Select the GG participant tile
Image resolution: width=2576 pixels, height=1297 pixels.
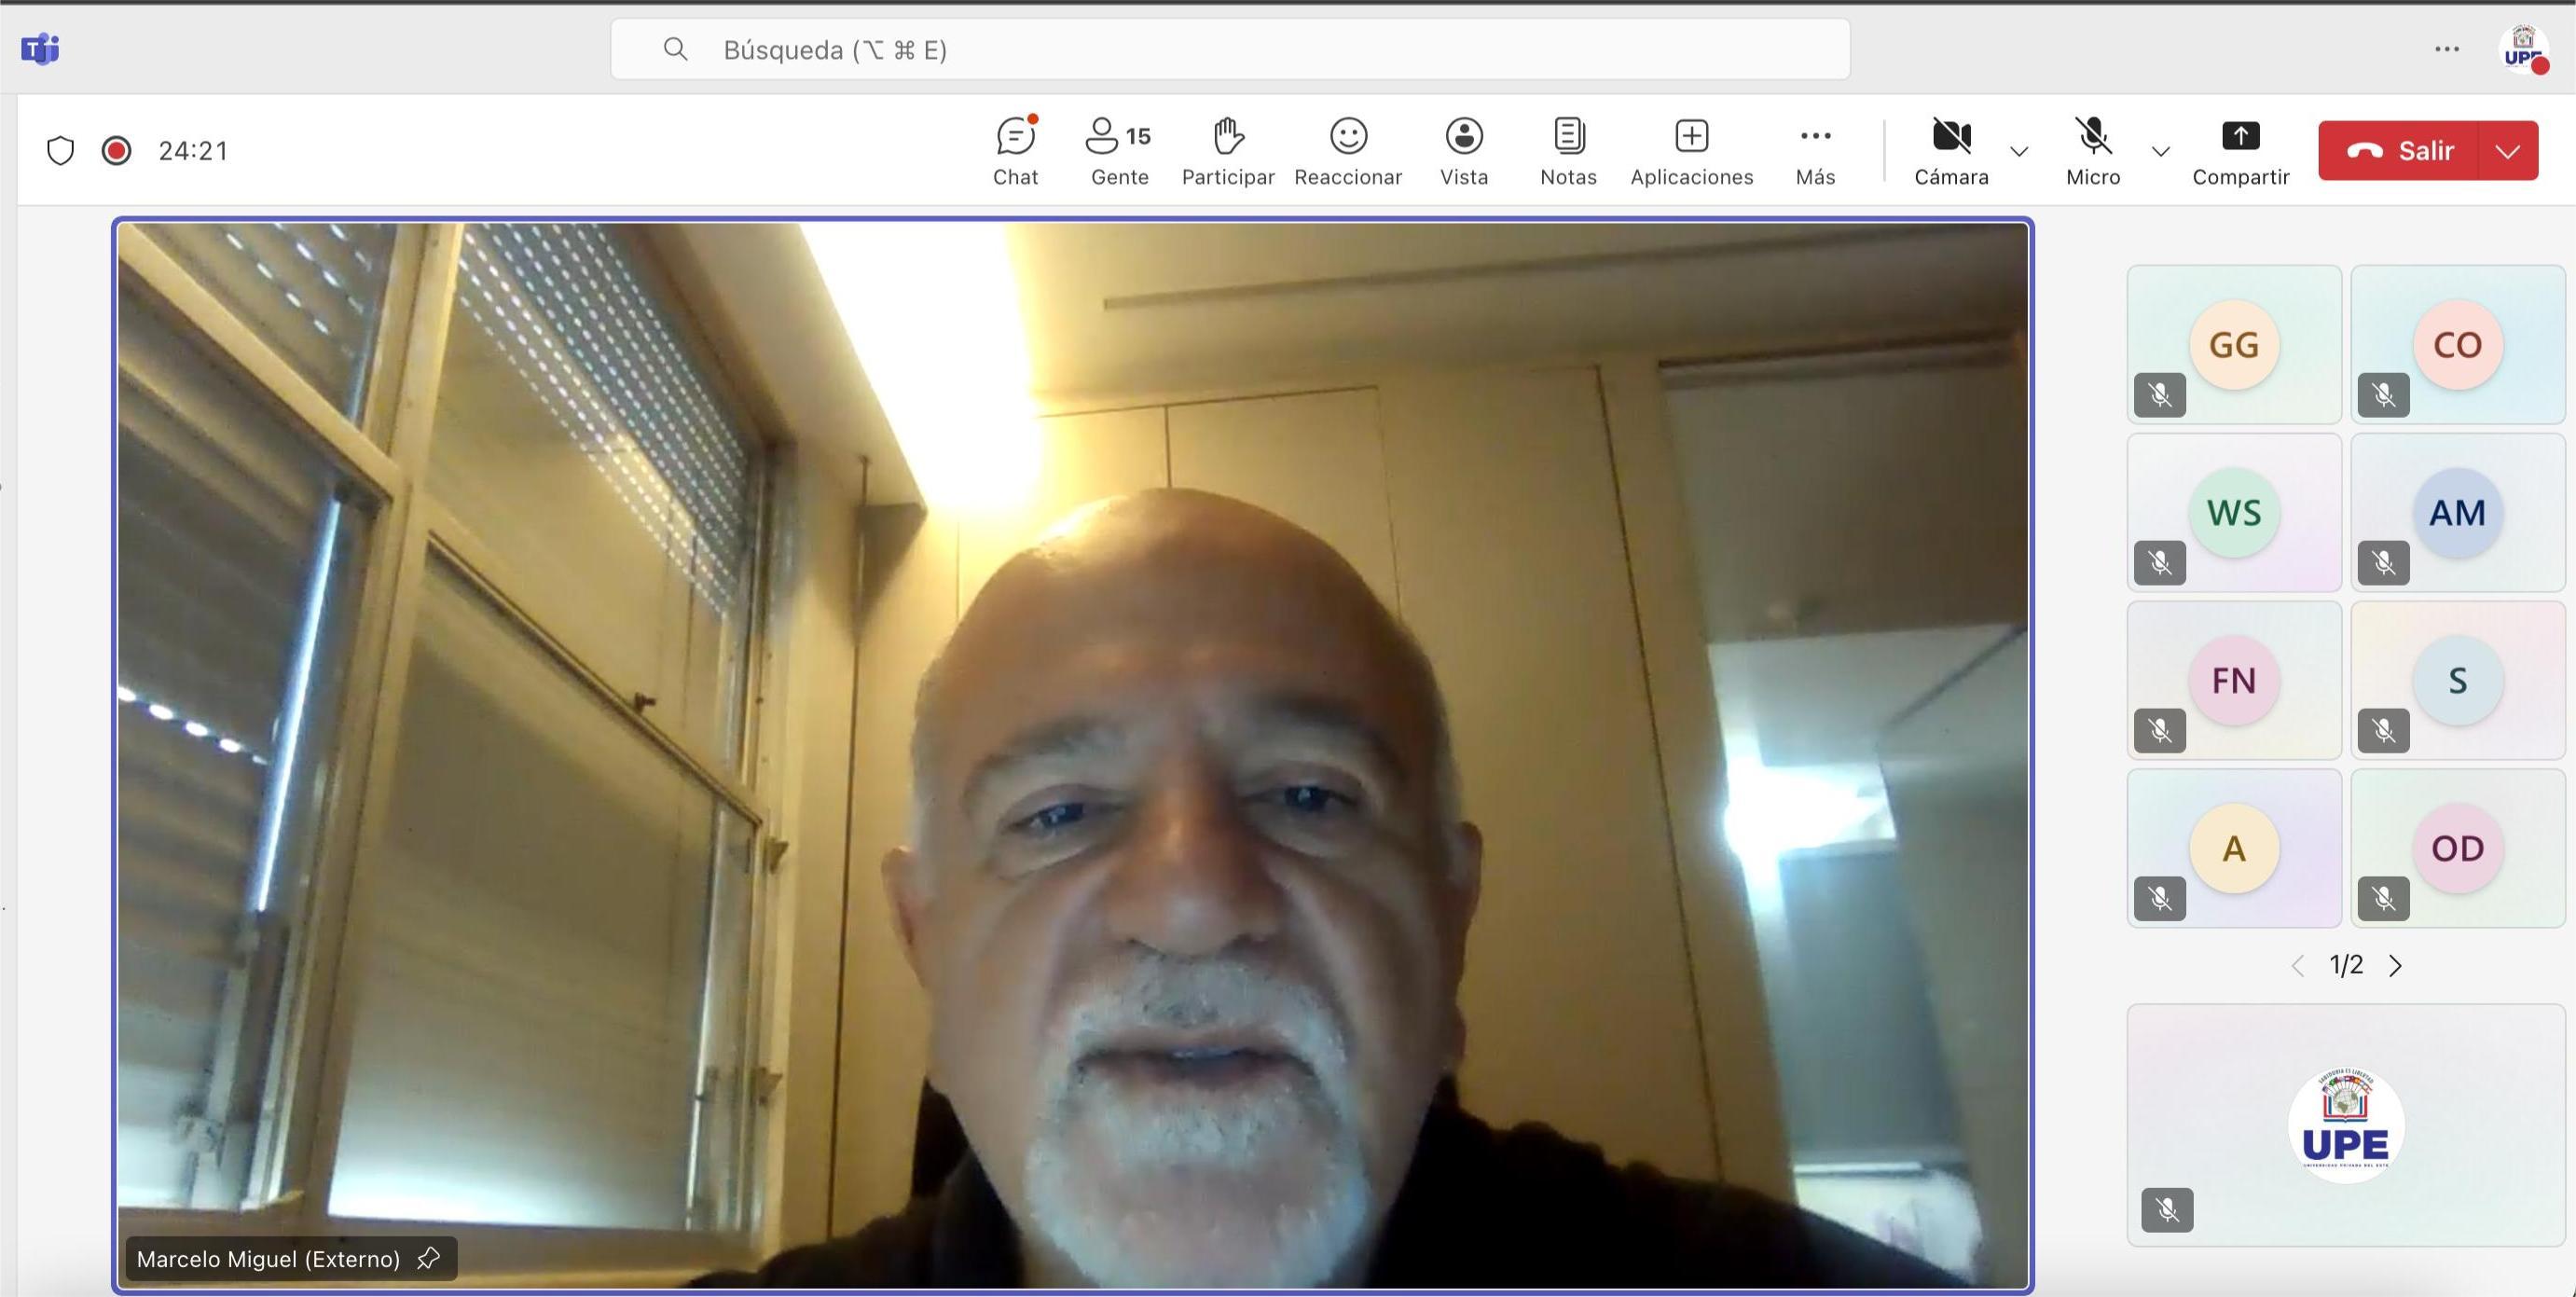click(2233, 345)
